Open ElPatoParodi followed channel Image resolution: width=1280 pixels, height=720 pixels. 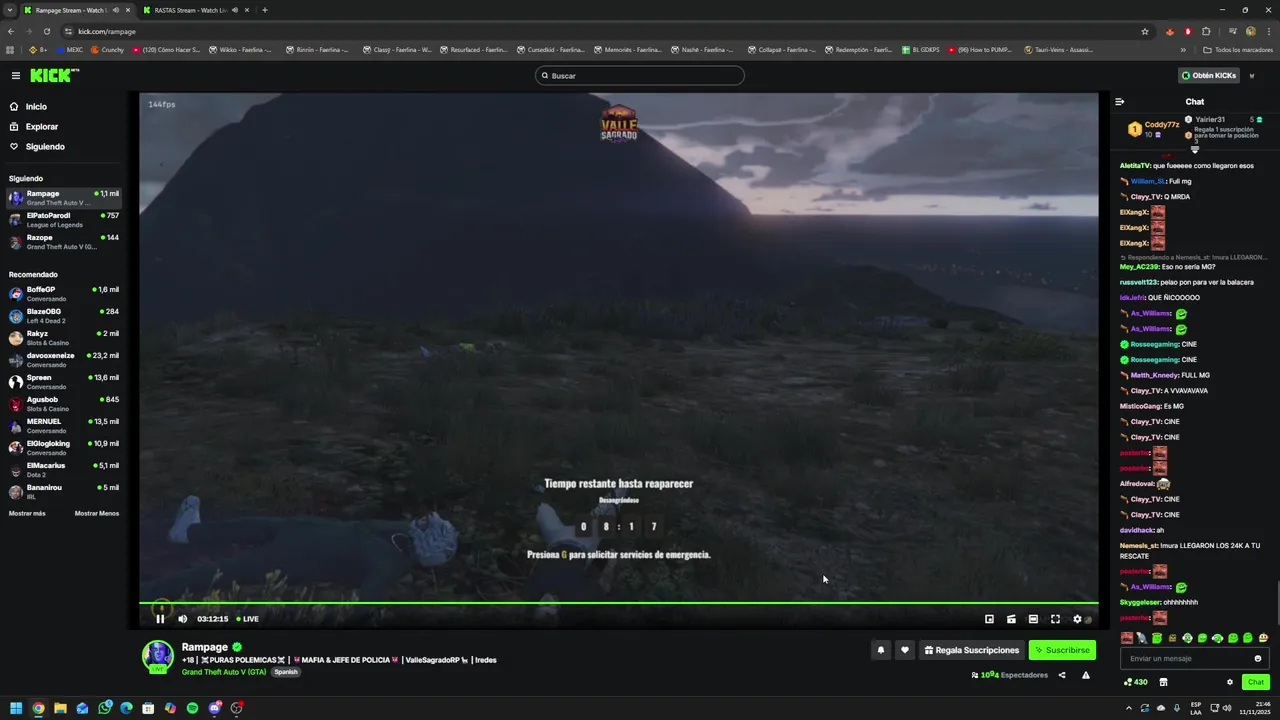64,220
